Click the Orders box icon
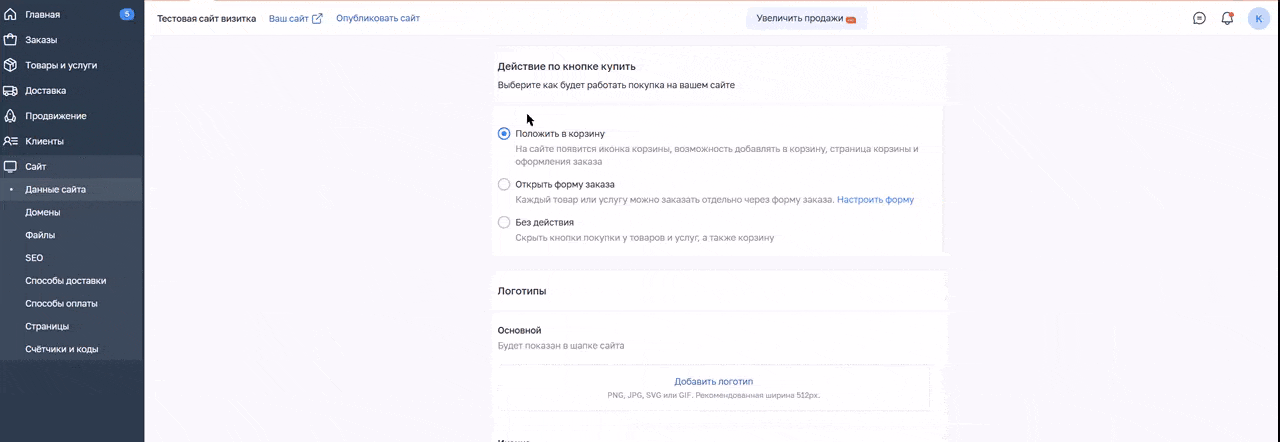The image size is (1280, 442). tap(11, 40)
